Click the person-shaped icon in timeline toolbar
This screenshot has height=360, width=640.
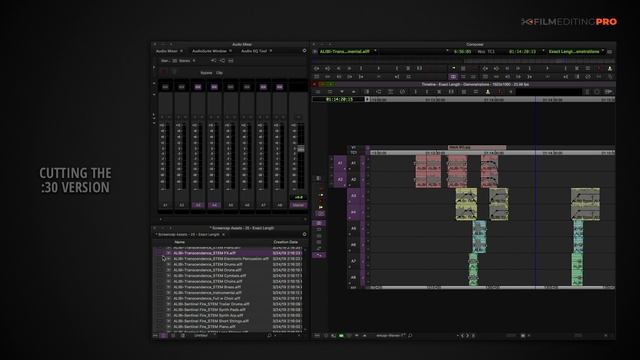[x=487, y=92]
